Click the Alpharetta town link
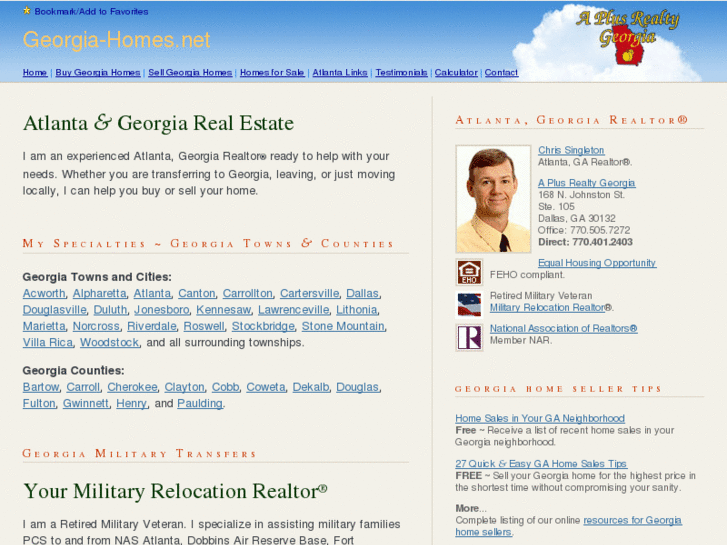 tap(99, 294)
